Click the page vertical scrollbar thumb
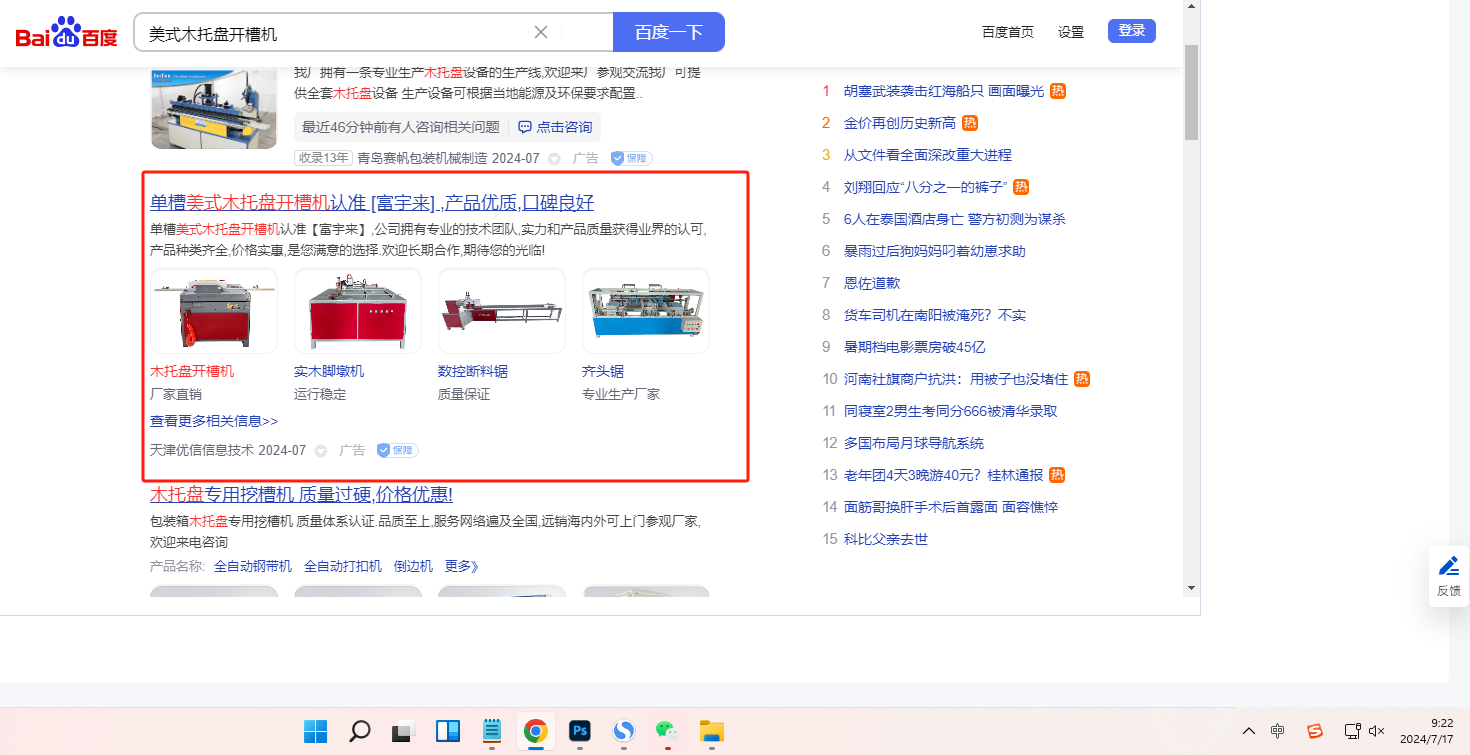Viewport: 1470px width, 755px height. [x=1191, y=92]
